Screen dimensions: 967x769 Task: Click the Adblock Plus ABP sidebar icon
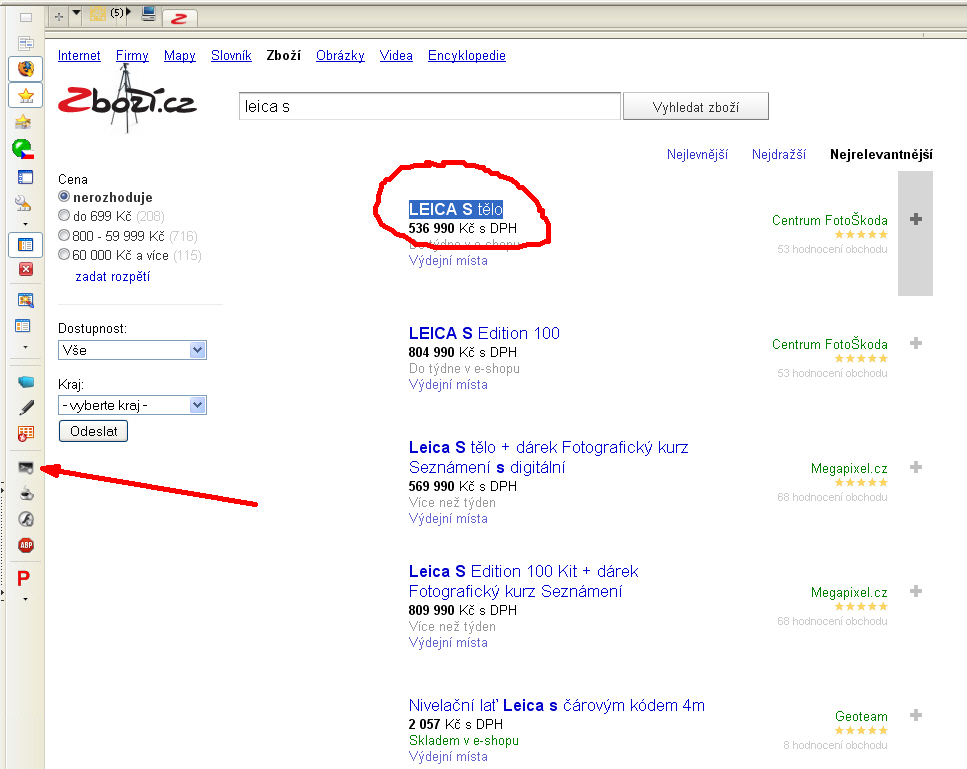26,545
